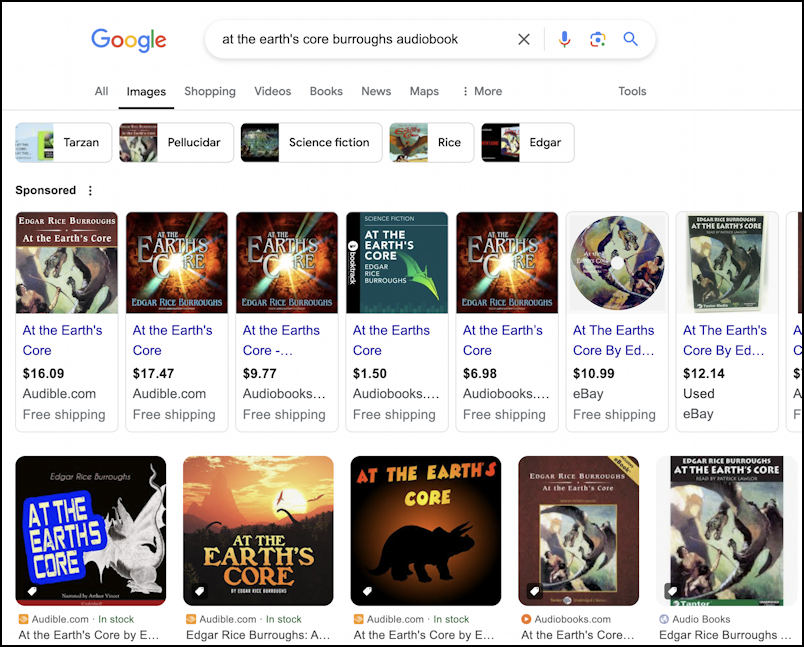Open the $16.09 Audible sponsored cover
804x647 pixels.
[x=67, y=262]
